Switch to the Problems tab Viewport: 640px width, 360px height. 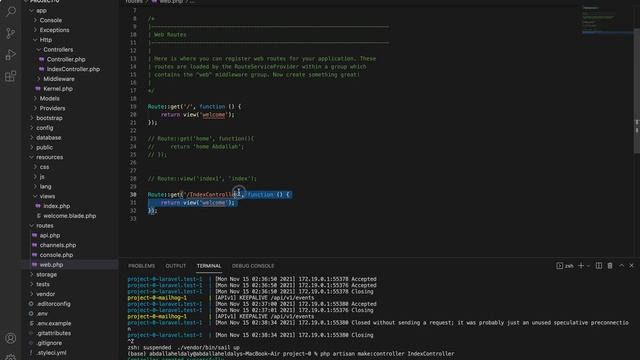(142, 266)
